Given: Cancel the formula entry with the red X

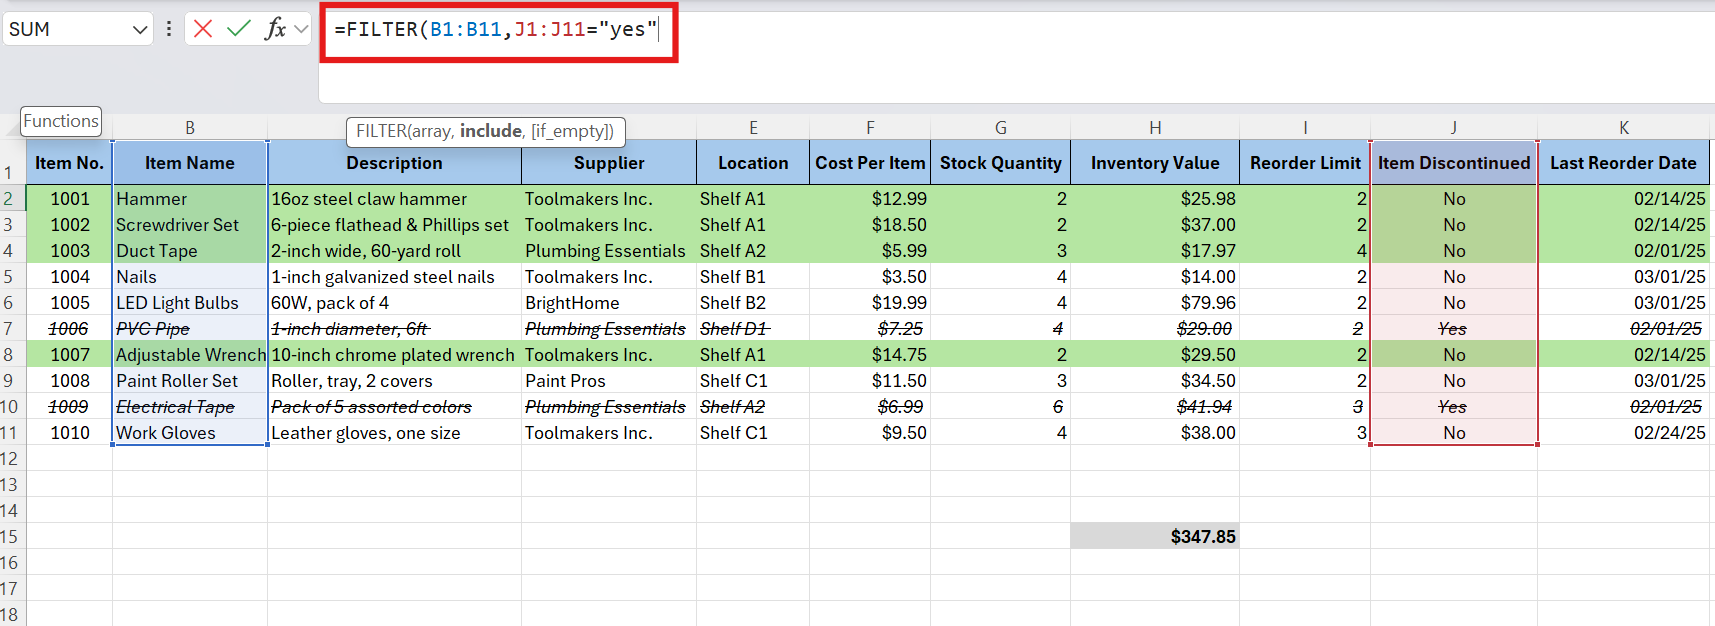Looking at the screenshot, I should (203, 29).
